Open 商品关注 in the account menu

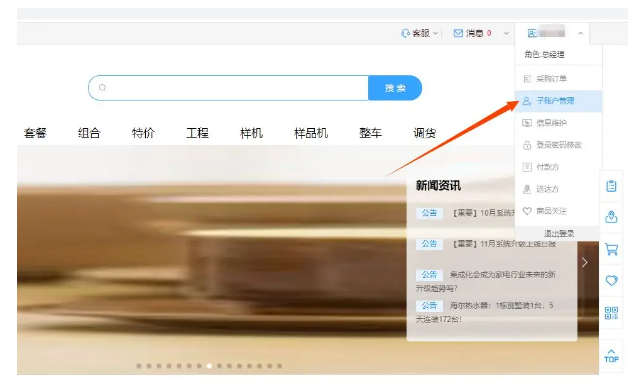click(x=558, y=211)
